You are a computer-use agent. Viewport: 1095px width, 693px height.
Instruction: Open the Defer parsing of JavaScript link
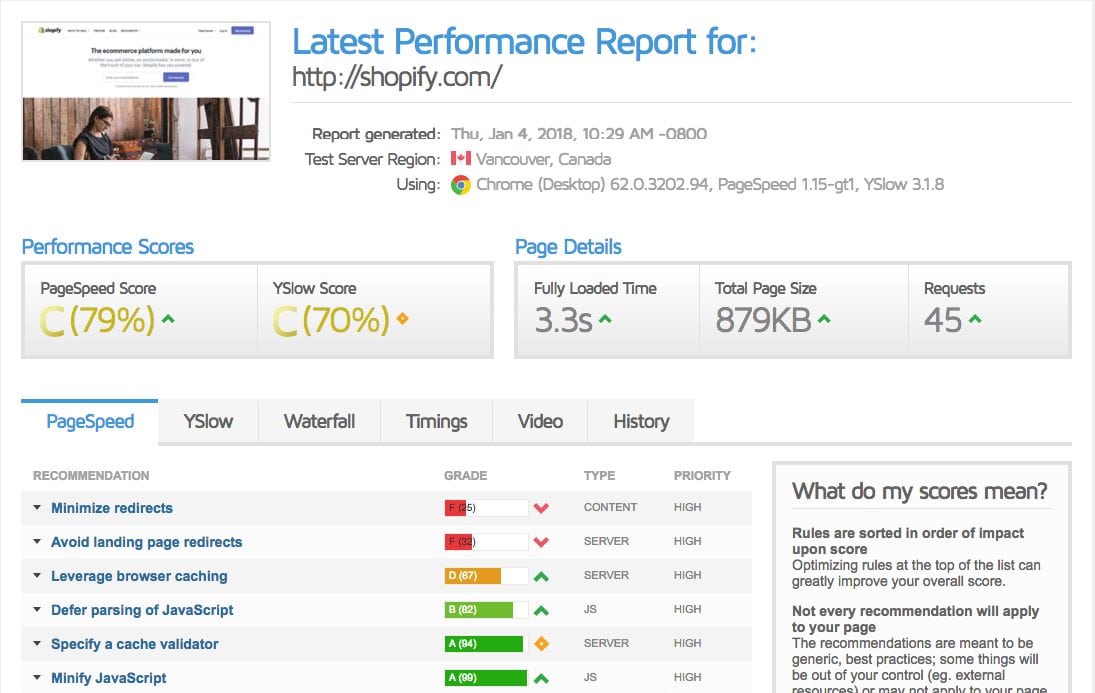[142, 610]
